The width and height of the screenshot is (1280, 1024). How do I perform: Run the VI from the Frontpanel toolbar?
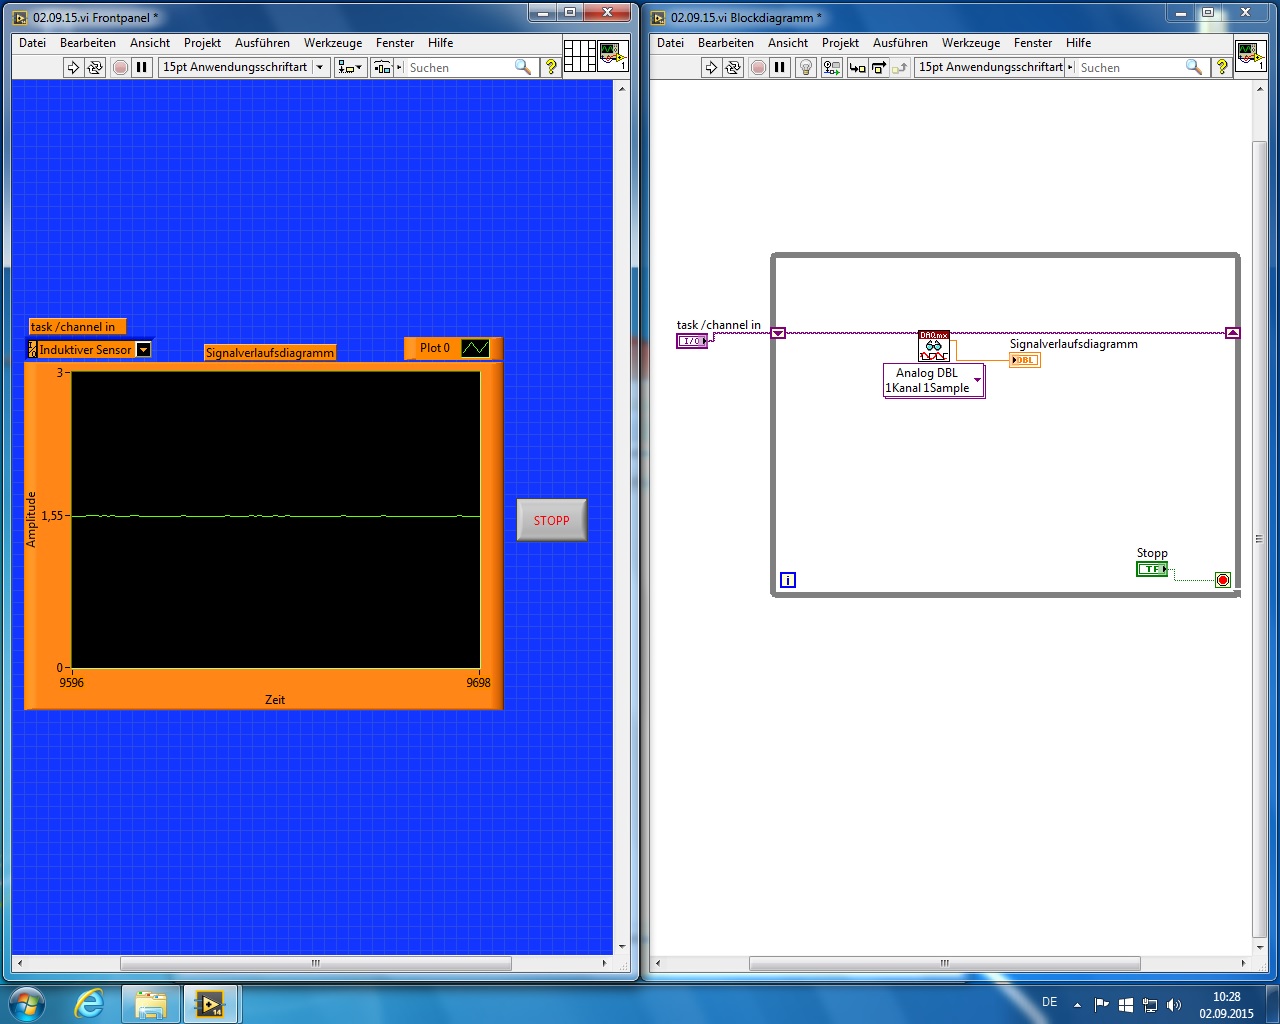(x=73, y=67)
